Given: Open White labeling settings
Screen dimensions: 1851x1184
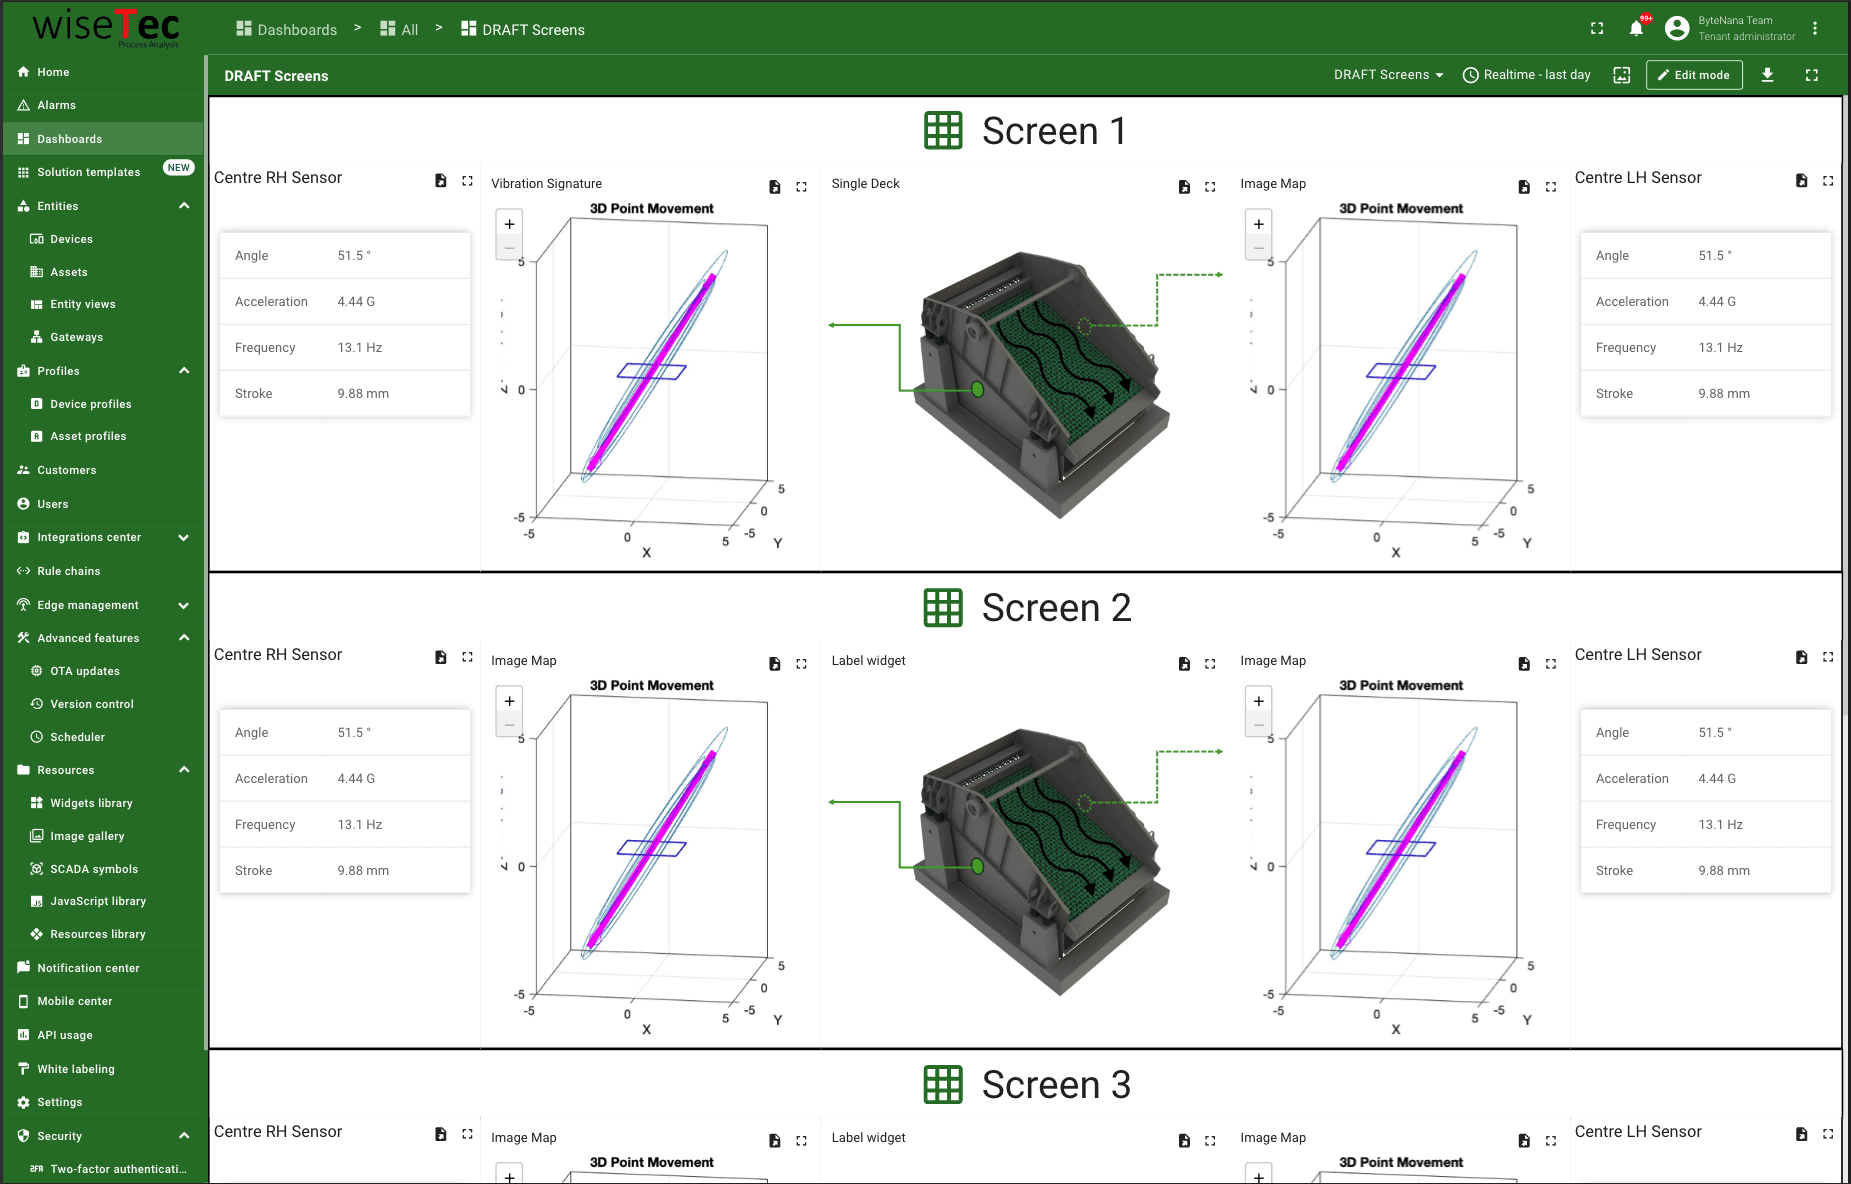Looking at the screenshot, I should (x=103, y=1069).
